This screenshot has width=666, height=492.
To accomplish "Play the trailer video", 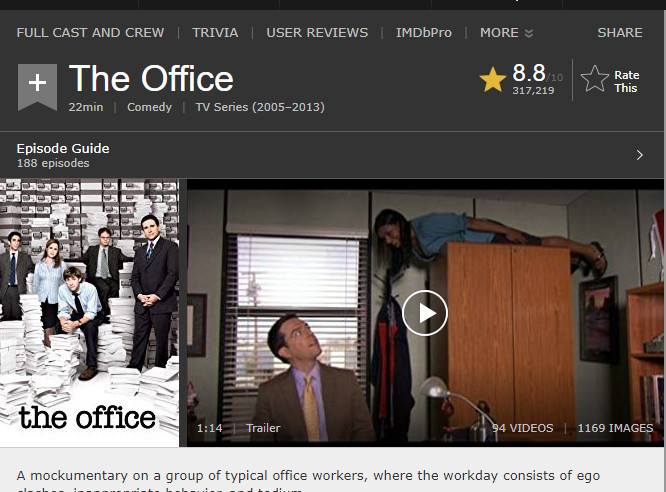I will [425, 313].
